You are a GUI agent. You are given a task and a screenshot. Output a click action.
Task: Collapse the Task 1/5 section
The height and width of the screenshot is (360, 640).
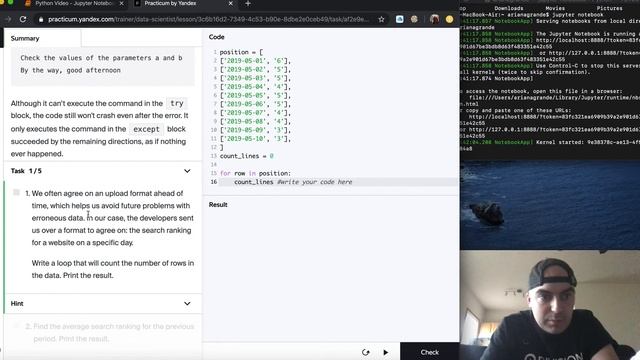pyautogui.click(x=187, y=171)
